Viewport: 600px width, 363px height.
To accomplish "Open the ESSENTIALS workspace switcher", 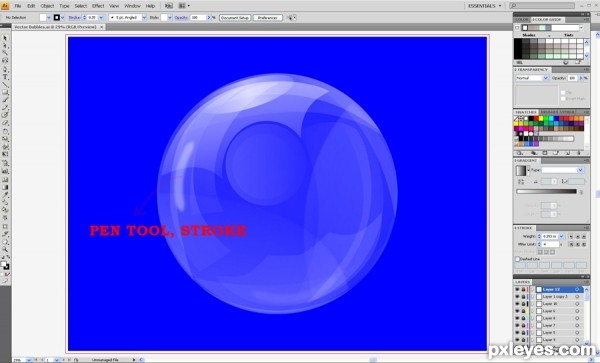I will 484,6.
